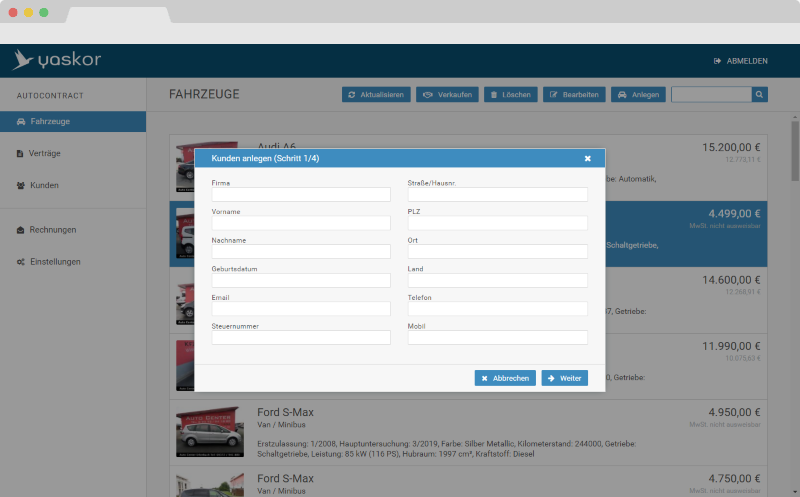Click the magnifier search button

(x=760, y=94)
